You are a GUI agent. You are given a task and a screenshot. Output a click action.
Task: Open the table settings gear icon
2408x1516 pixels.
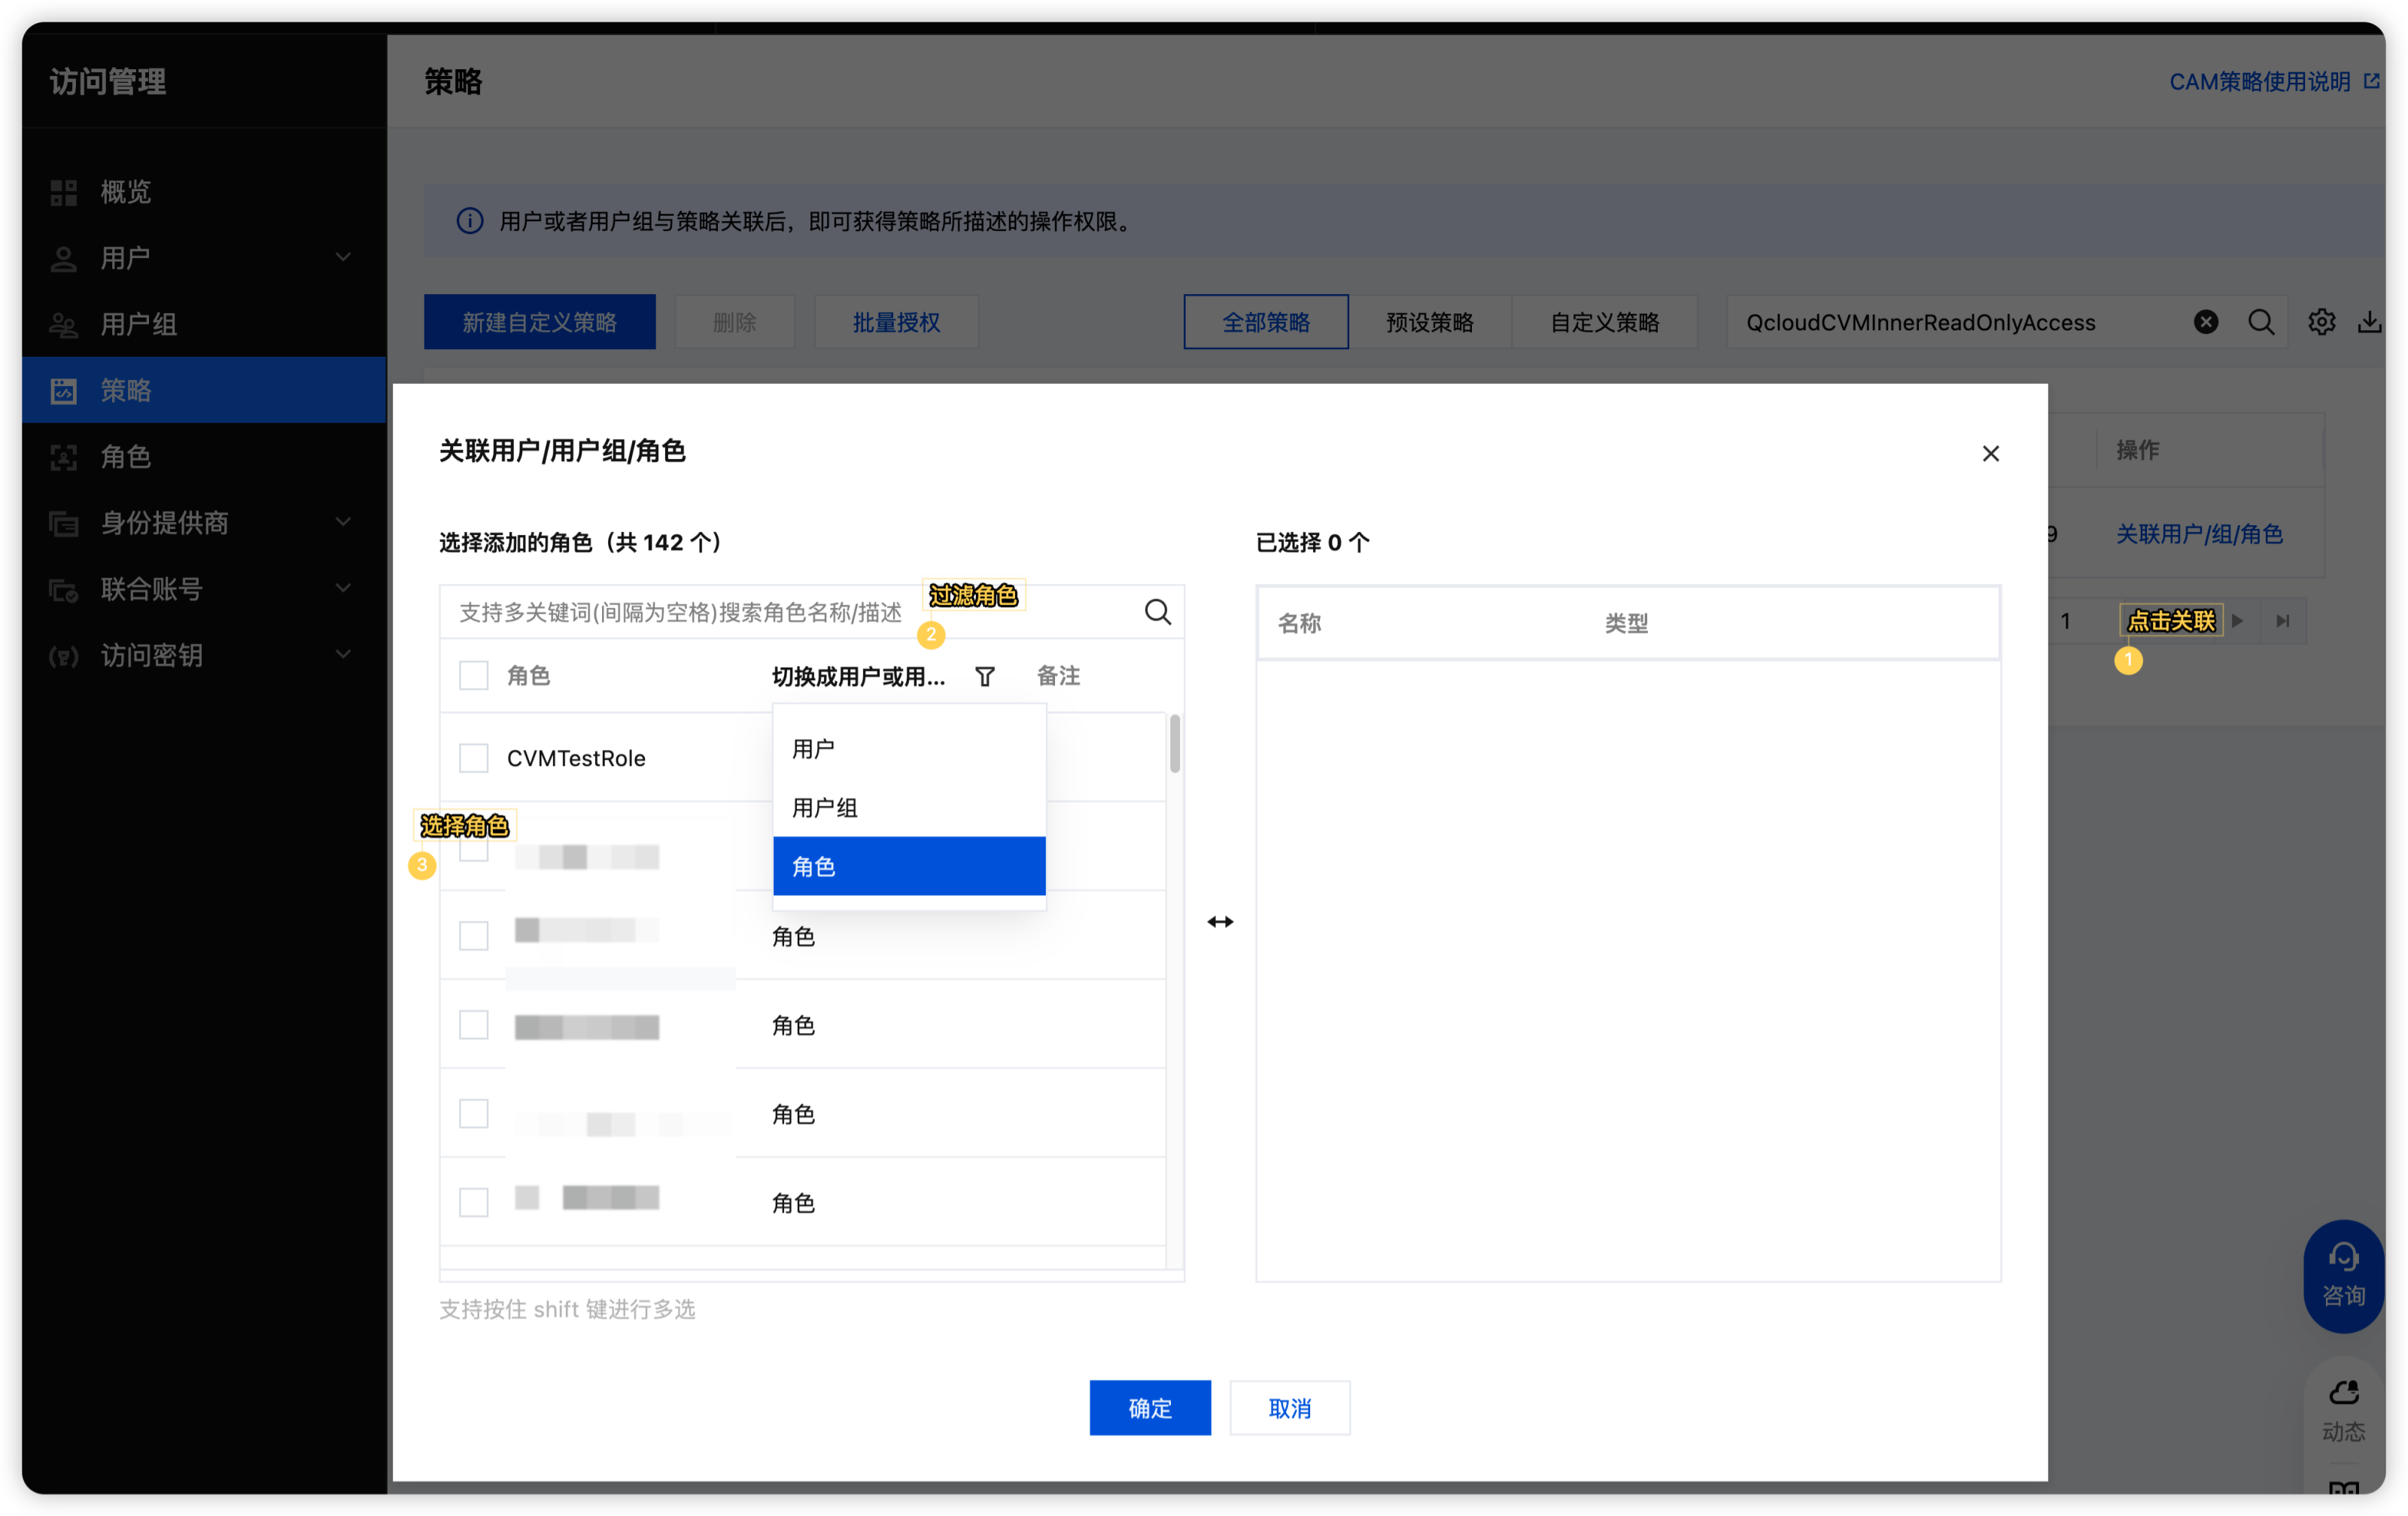tap(2321, 322)
